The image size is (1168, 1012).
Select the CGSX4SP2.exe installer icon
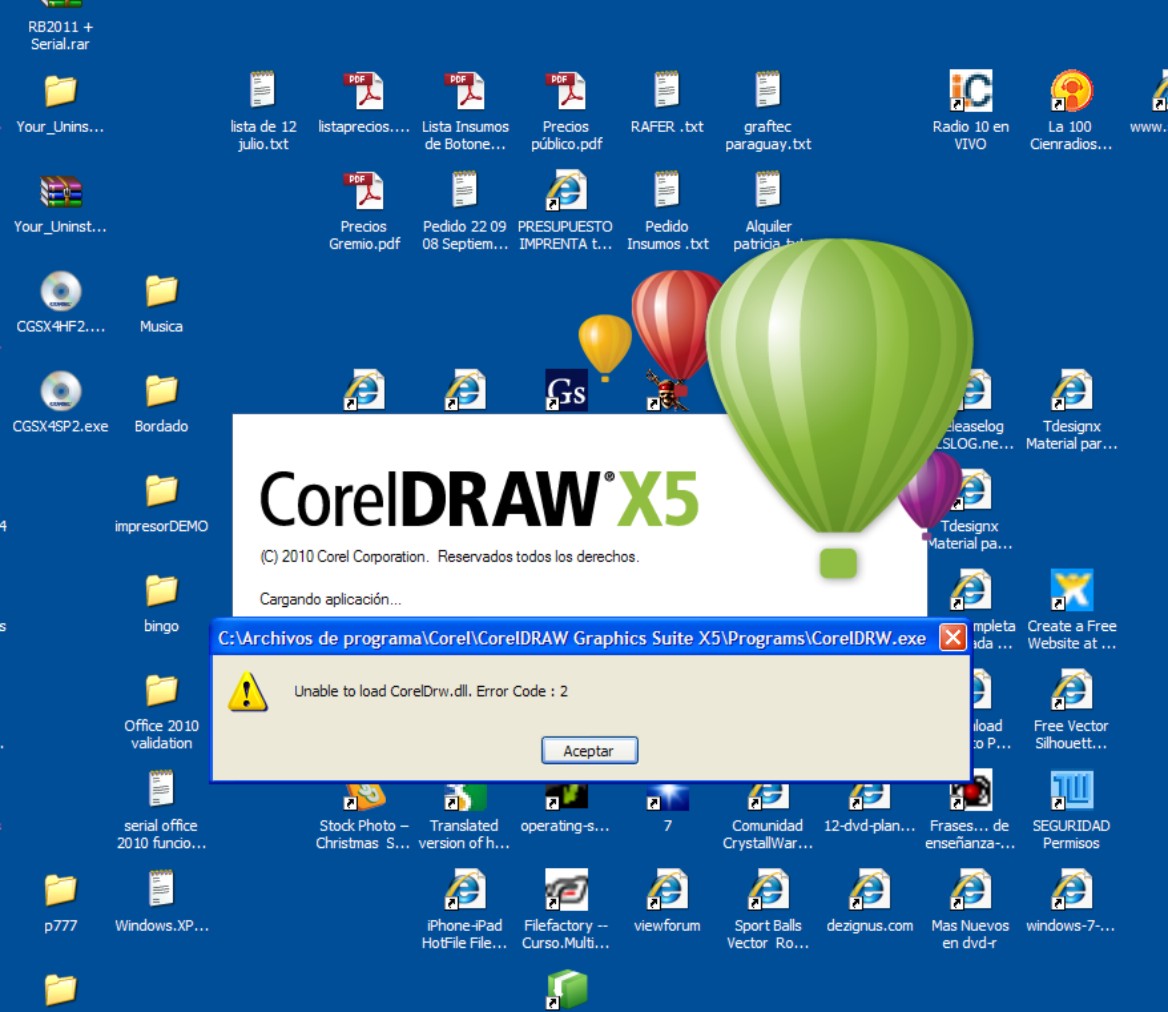[60, 392]
